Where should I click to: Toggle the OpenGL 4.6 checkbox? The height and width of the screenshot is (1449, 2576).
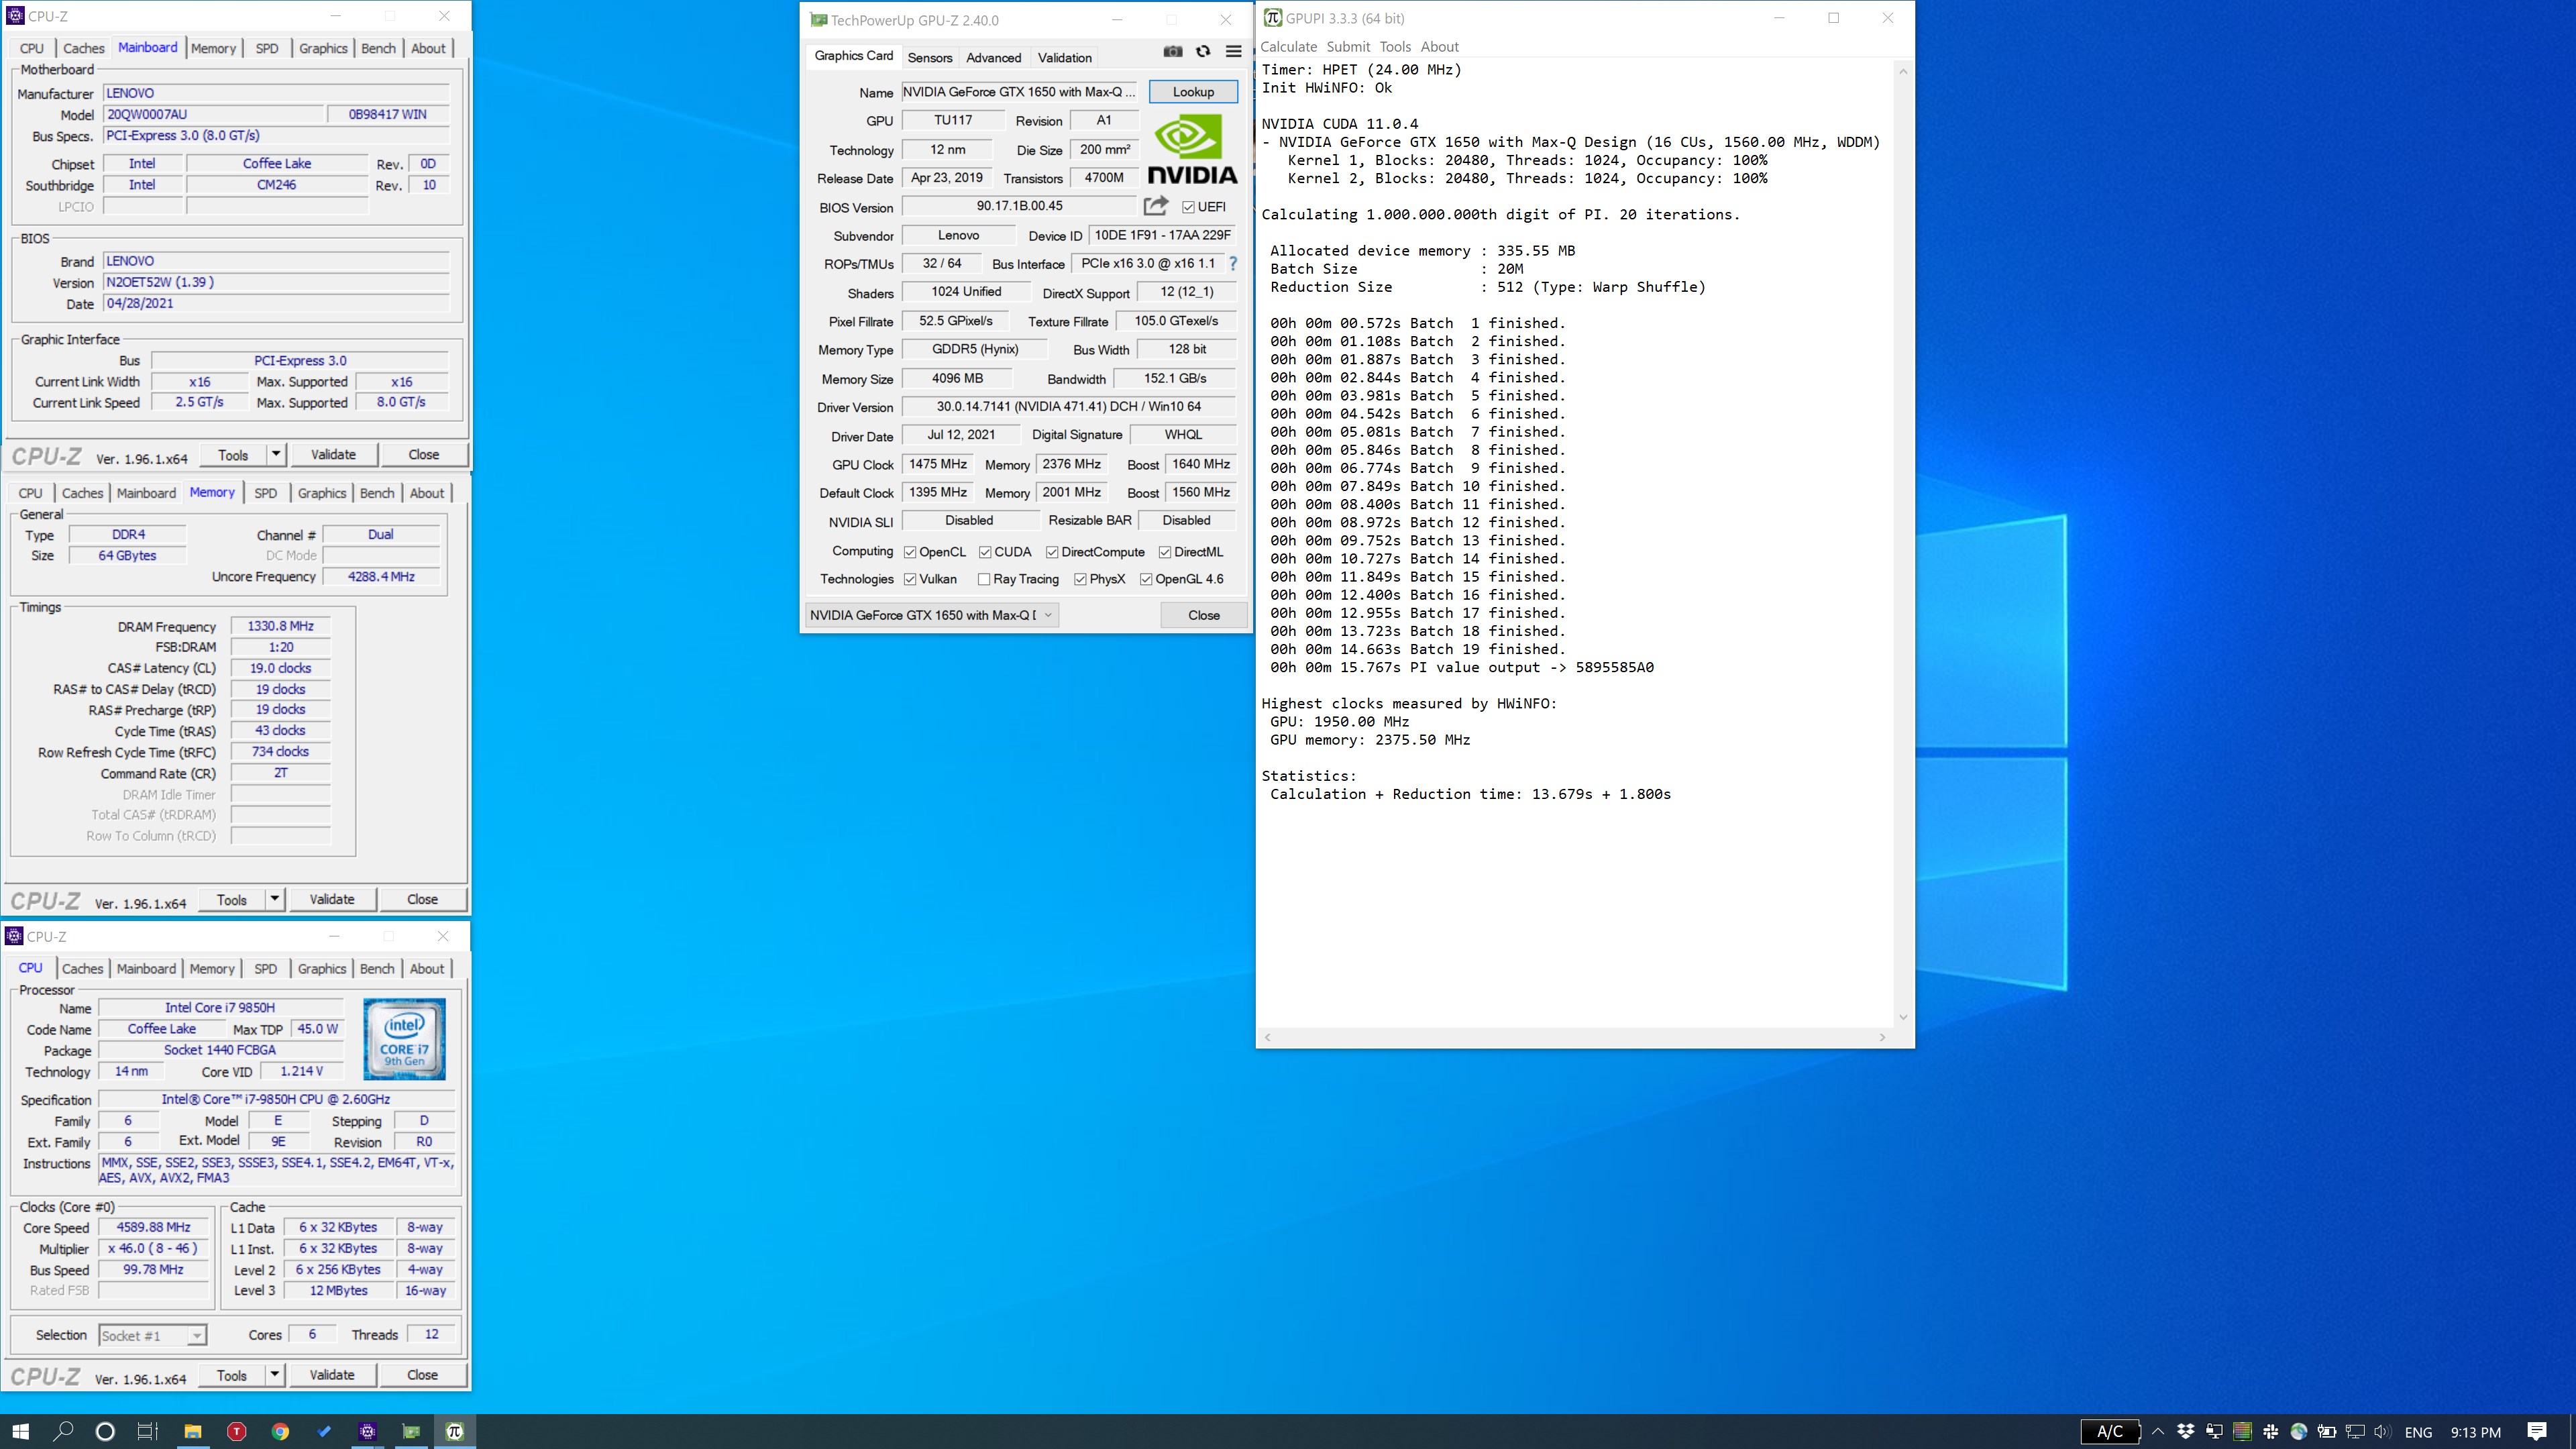pos(1146,579)
